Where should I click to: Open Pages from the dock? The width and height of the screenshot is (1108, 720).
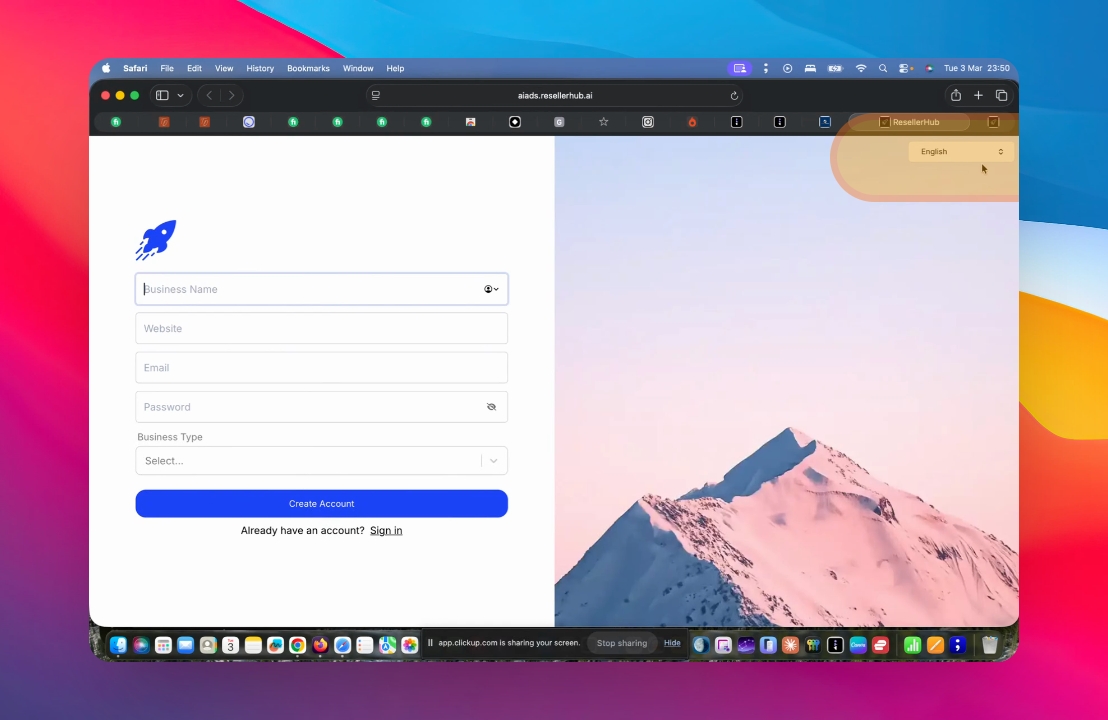click(935, 645)
